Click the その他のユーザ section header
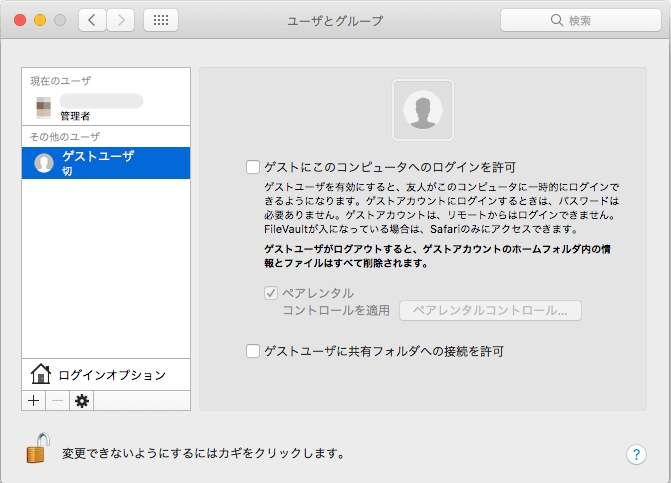 coord(65,137)
